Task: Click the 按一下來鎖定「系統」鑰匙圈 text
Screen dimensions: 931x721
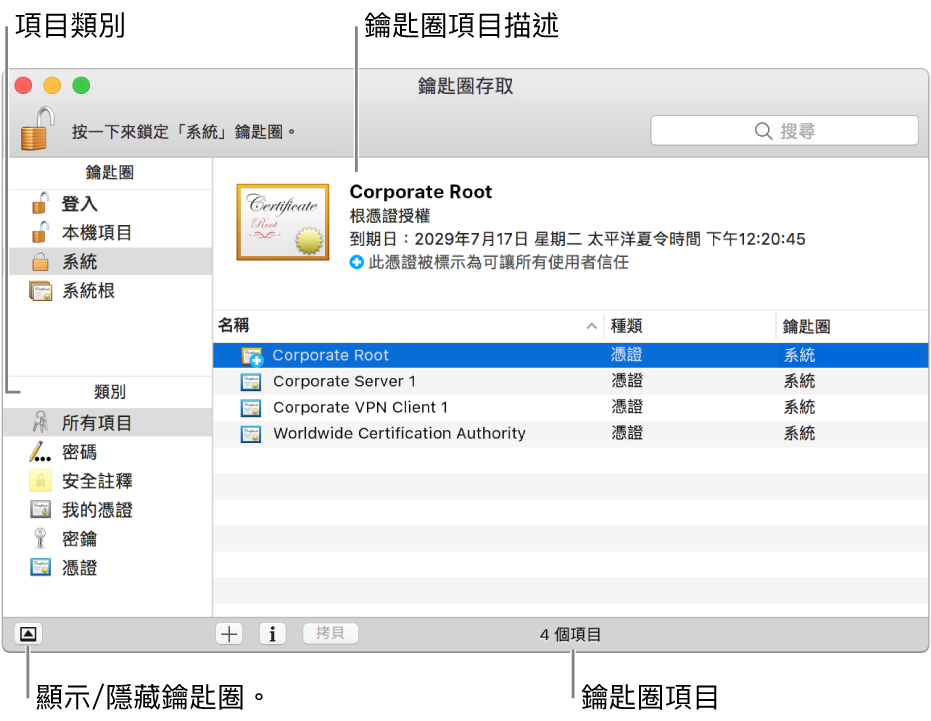Action: coord(183,131)
